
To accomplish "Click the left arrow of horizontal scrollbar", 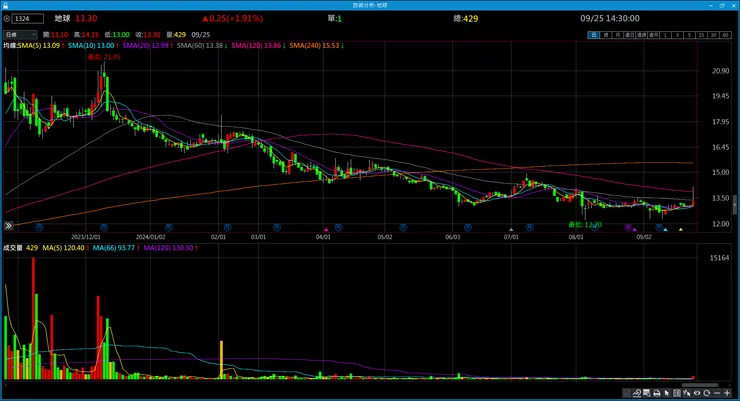I will click(x=6, y=385).
